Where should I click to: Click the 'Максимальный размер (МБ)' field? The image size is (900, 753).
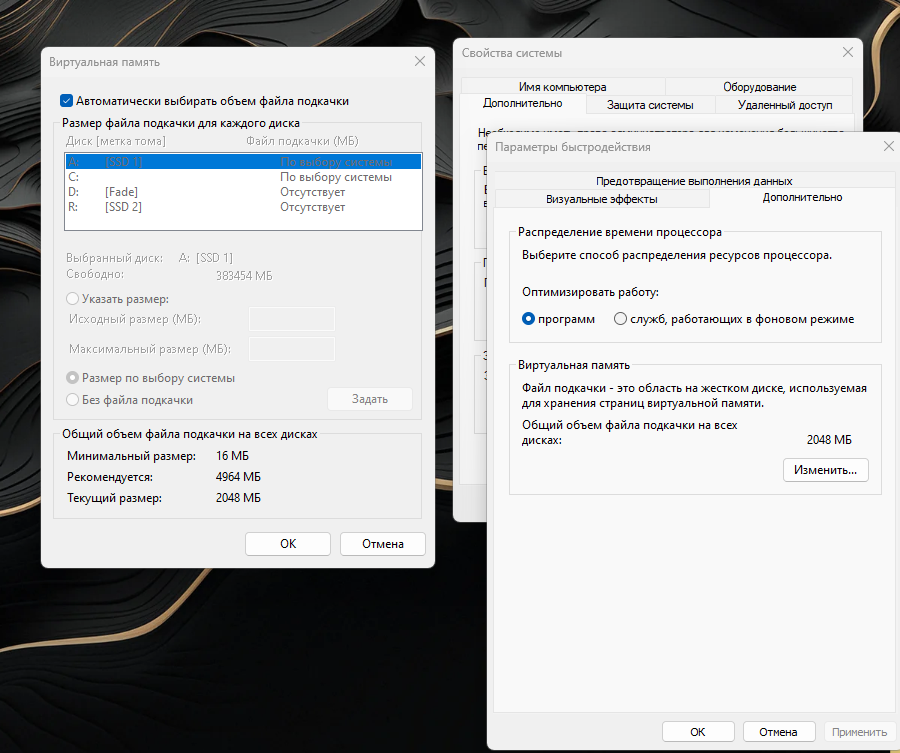[x=292, y=349]
